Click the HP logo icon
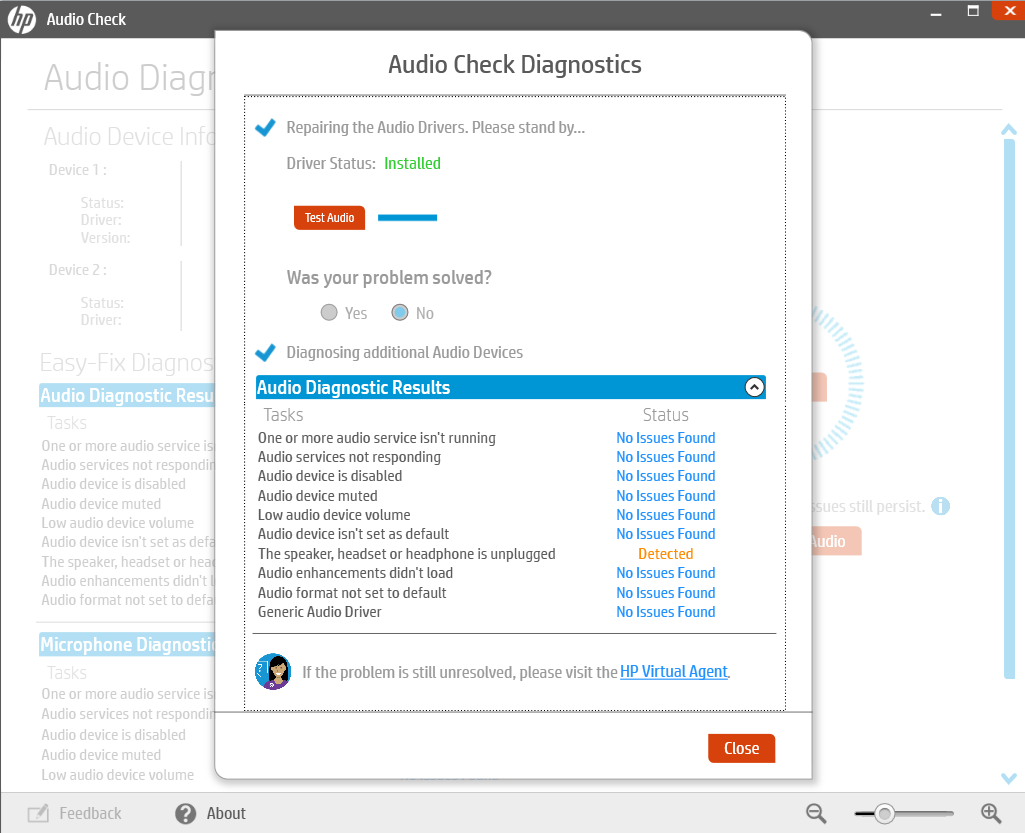 click(x=22, y=20)
